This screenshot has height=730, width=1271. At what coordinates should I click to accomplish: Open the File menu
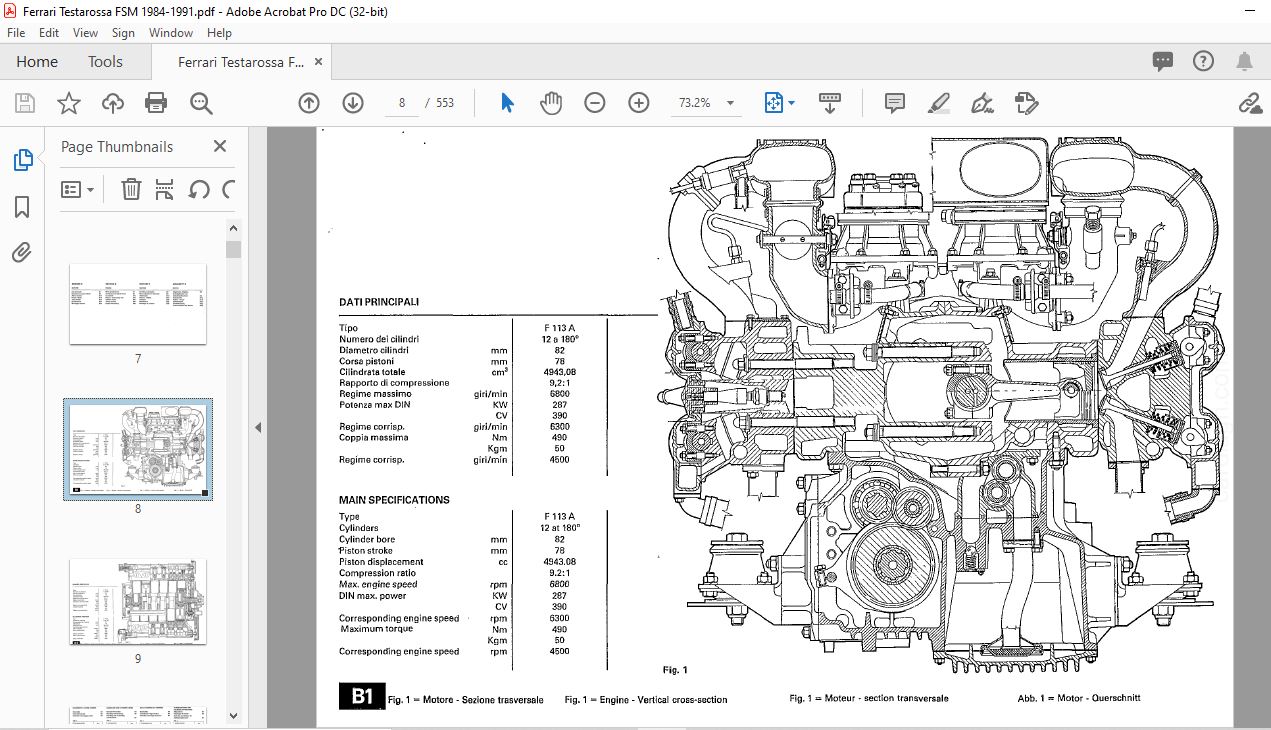[x=16, y=33]
